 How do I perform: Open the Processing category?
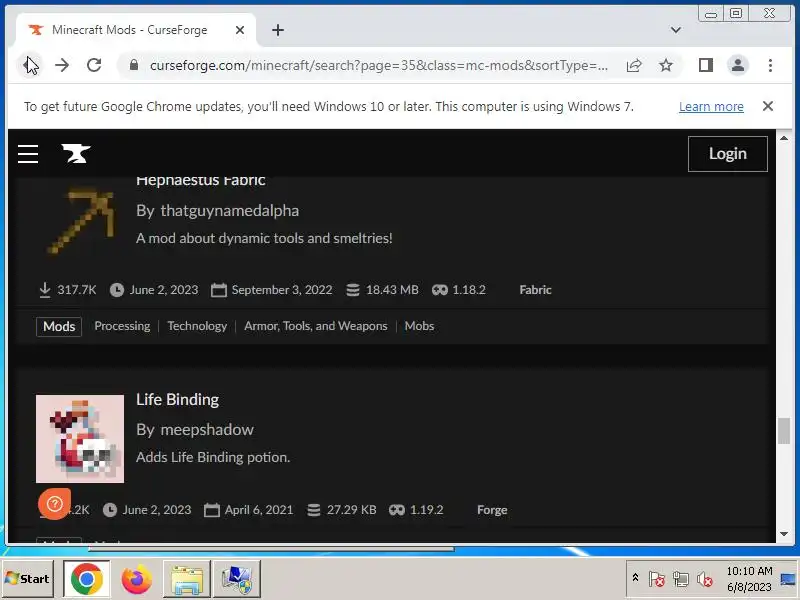coord(122,326)
